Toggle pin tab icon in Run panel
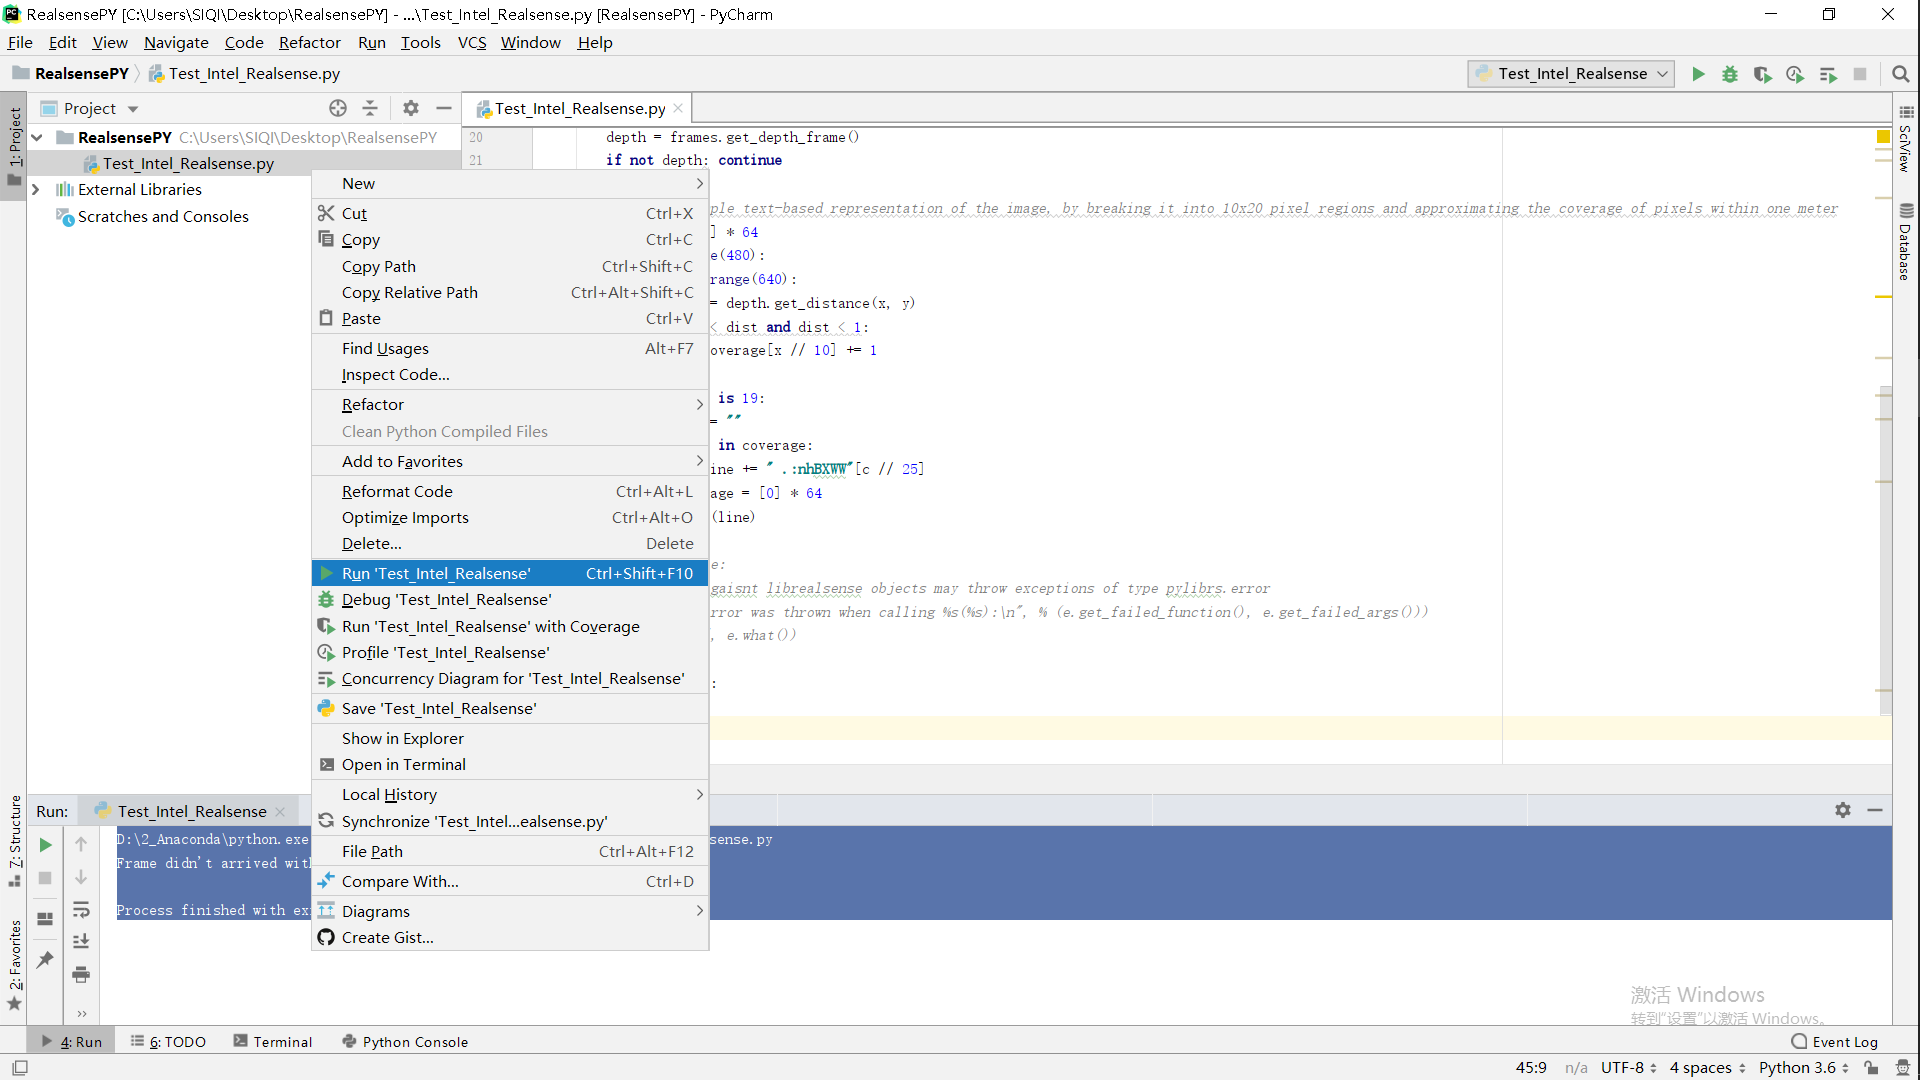The height and width of the screenshot is (1080, 1920). pos(45,960)
